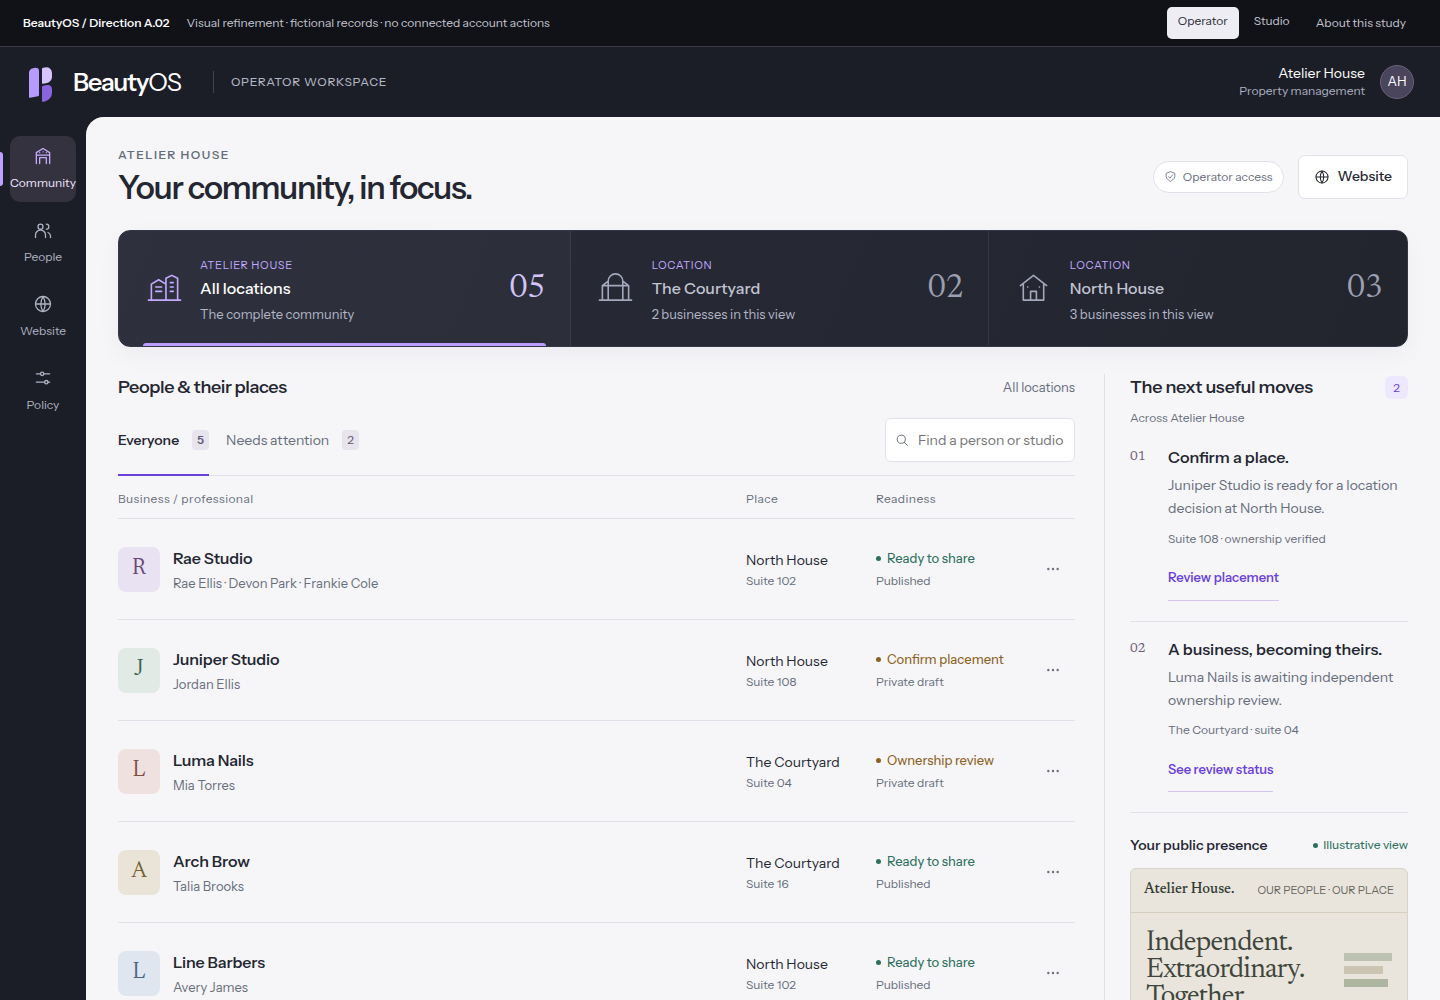Click the Atelier House account name

point(1321,73)
